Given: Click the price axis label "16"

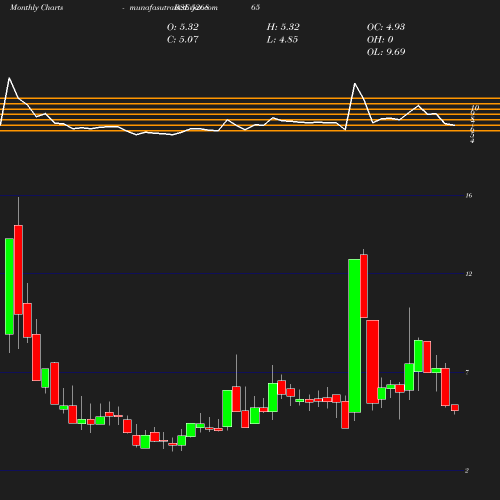Looking at the screenshot, I should [x=469, y=195].
